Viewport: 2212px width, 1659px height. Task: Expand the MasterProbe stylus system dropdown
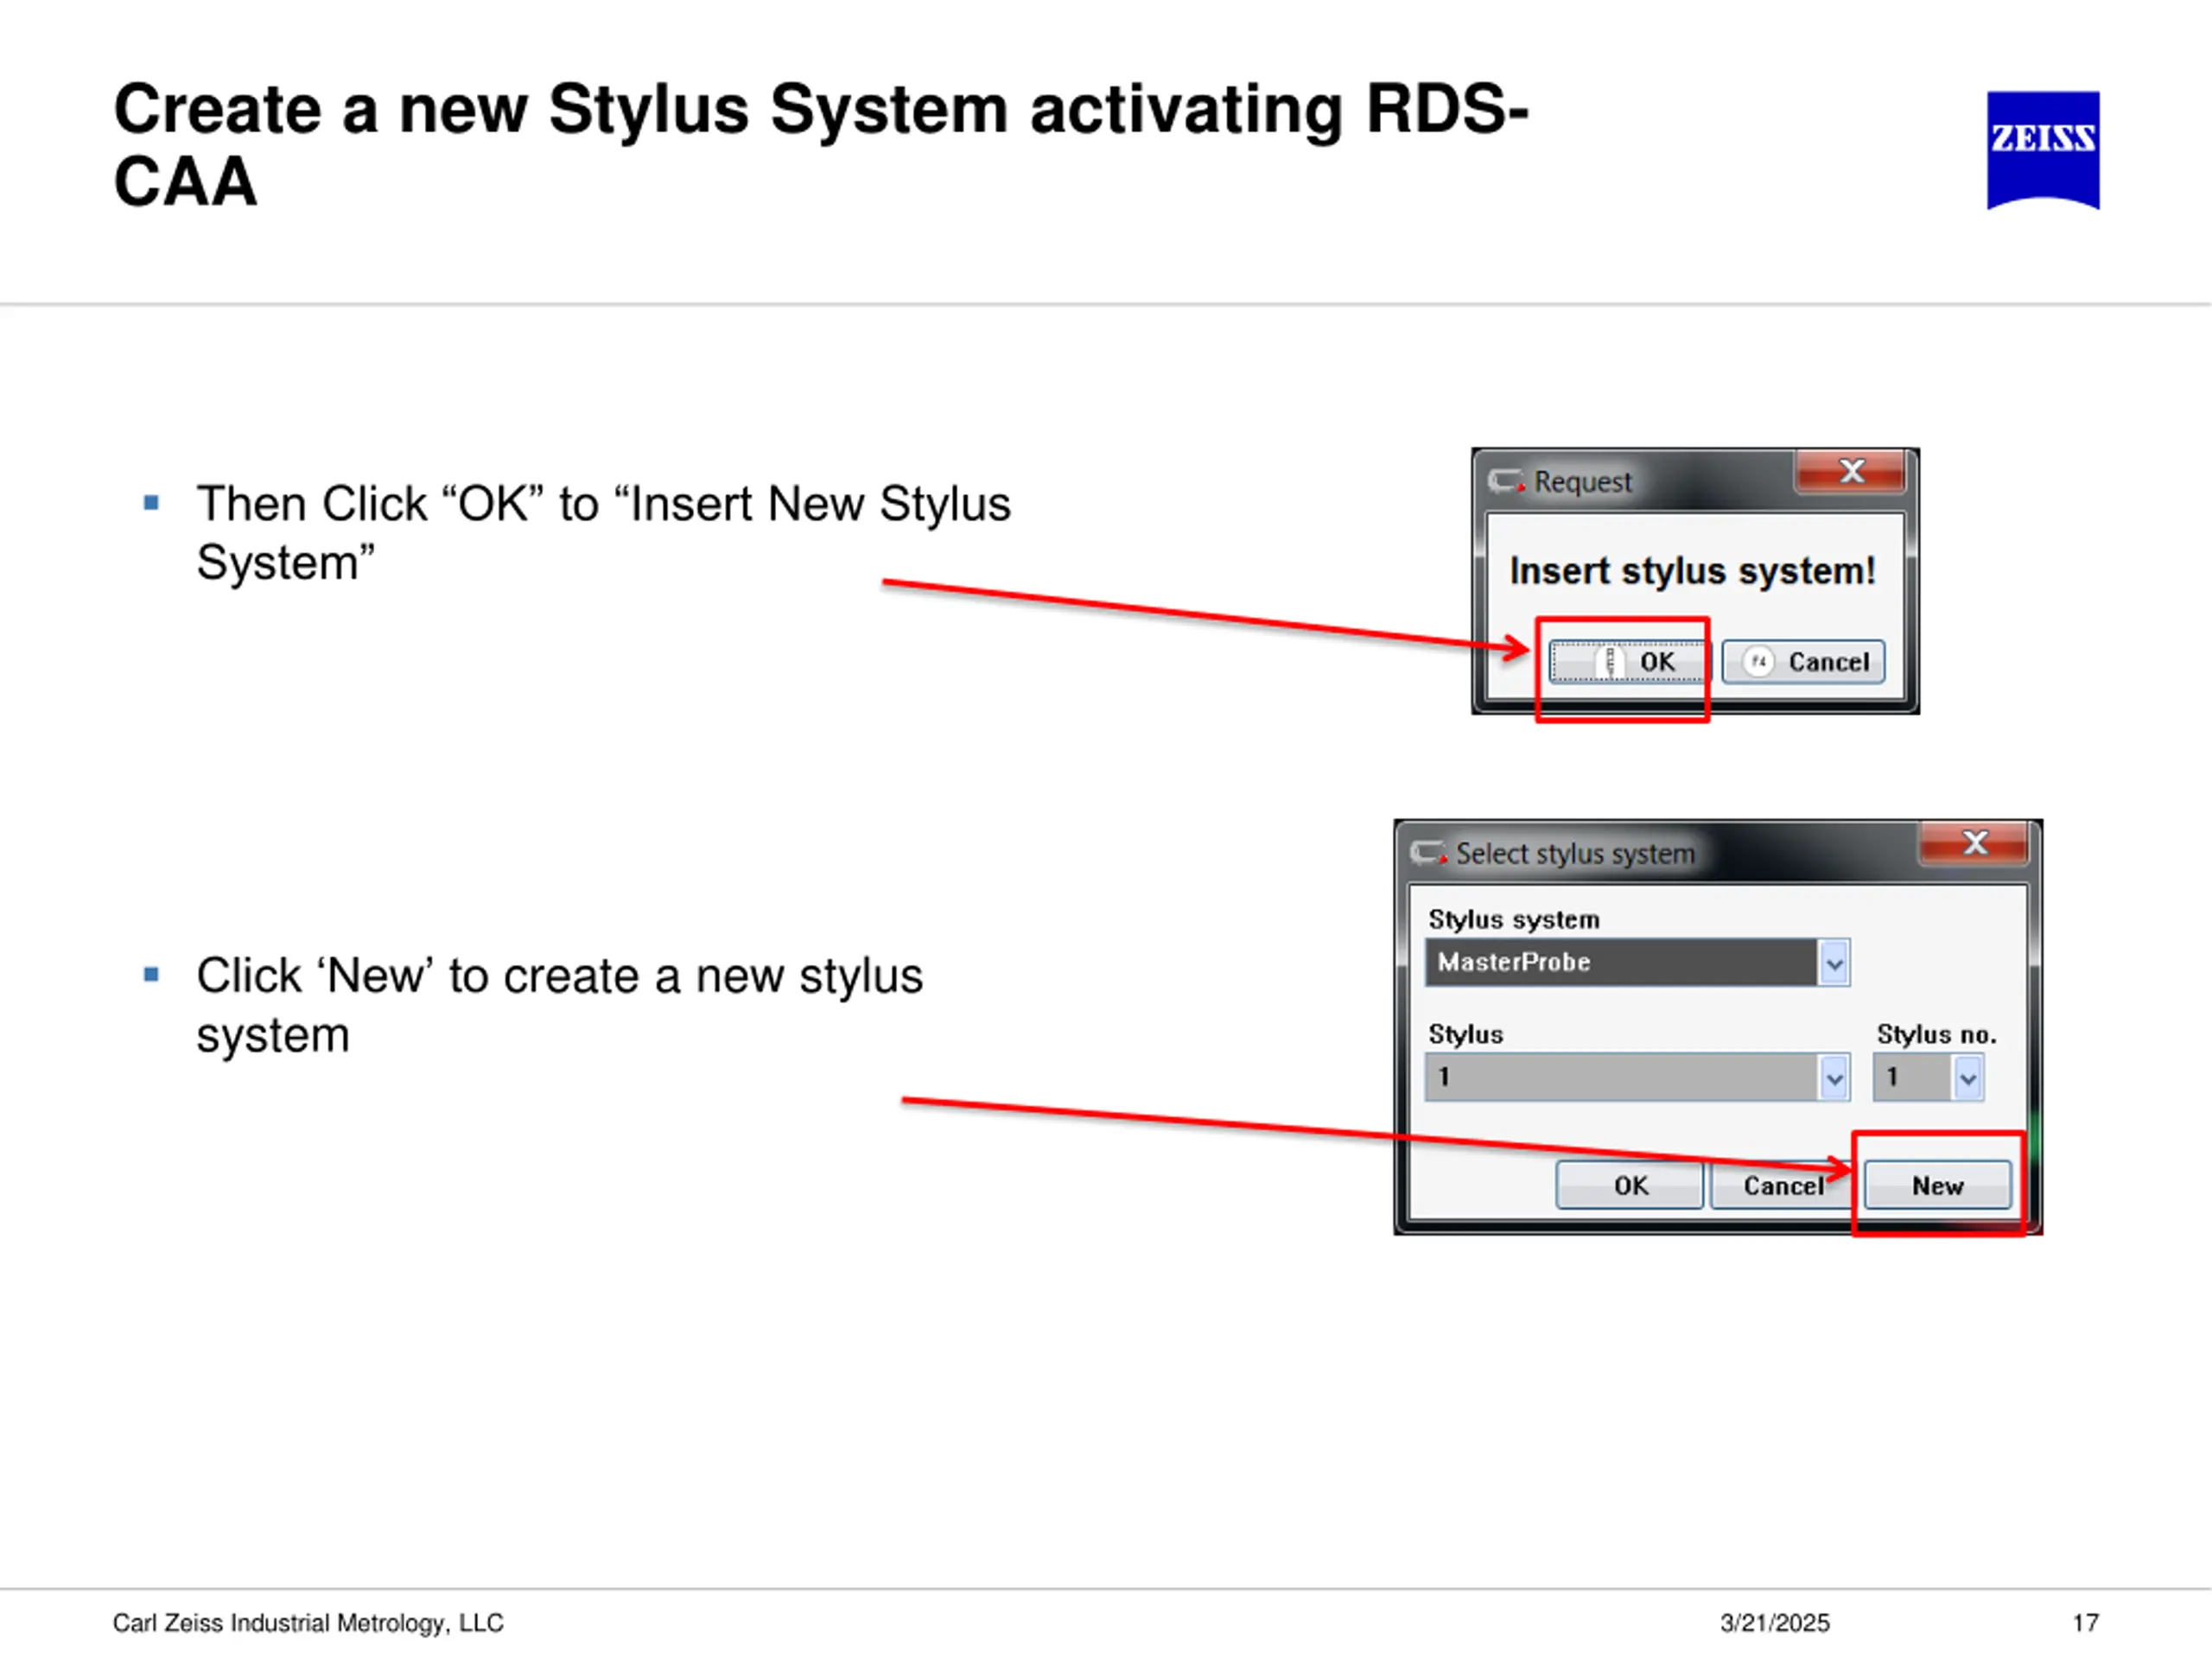point(1834,962)
